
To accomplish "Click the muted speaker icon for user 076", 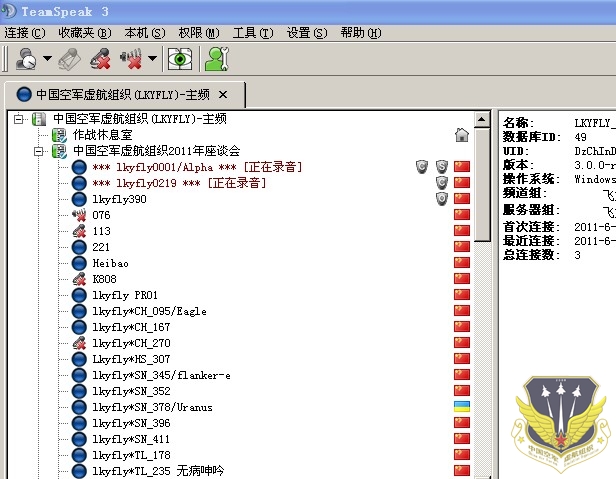I will (79, 215).
